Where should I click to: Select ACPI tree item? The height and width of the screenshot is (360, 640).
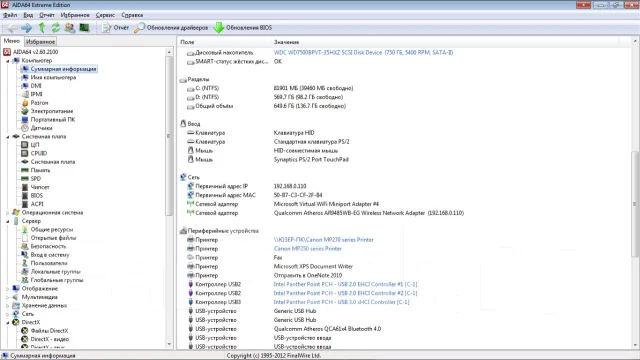coord(37,204)
